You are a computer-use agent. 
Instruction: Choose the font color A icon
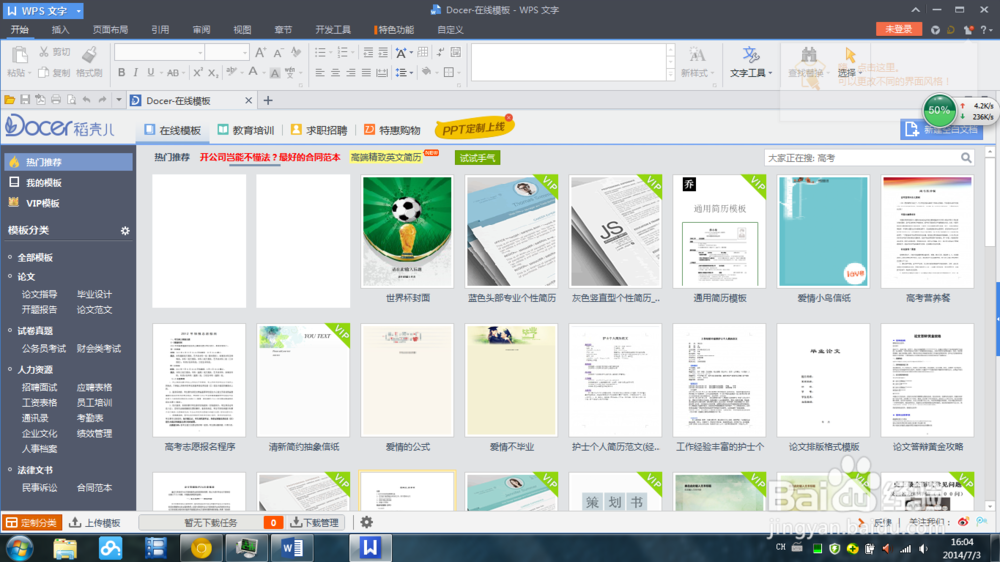tap(253, 73)
